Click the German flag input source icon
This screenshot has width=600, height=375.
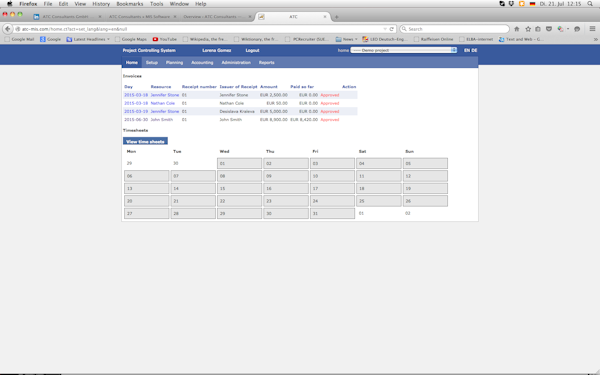coord(532,4)
